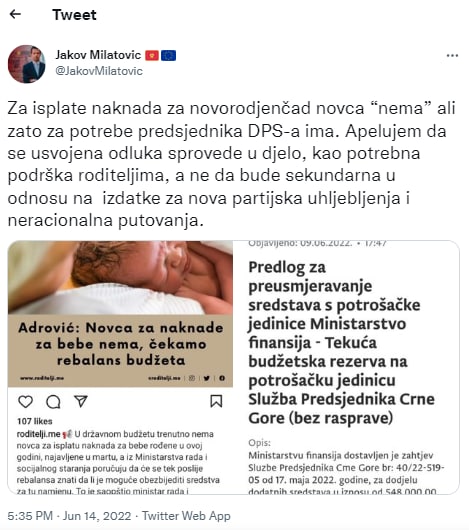
Task: Tap the comment bubble icon on the post
Action: pyautogui.click(x=53, y=402)
